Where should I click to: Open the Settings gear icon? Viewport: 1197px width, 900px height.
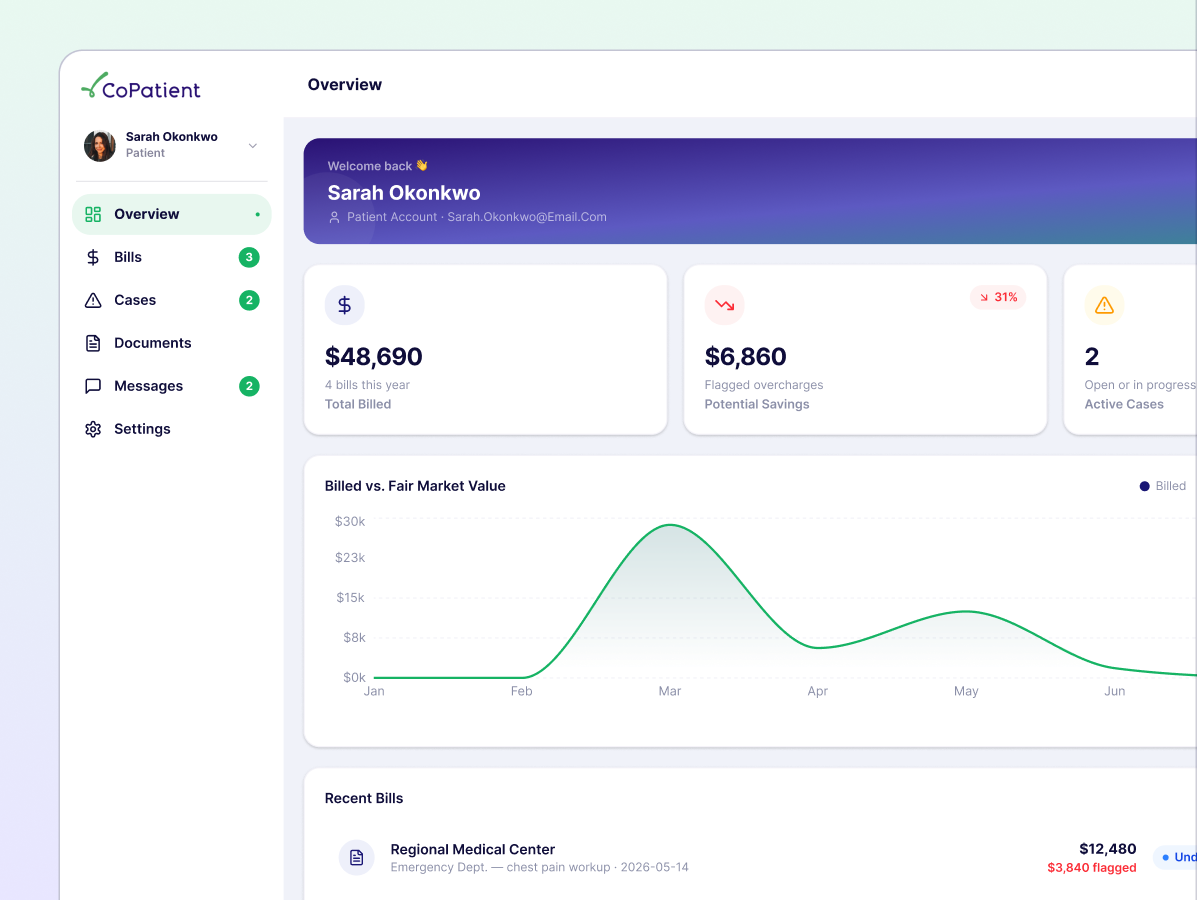(93, 429)
